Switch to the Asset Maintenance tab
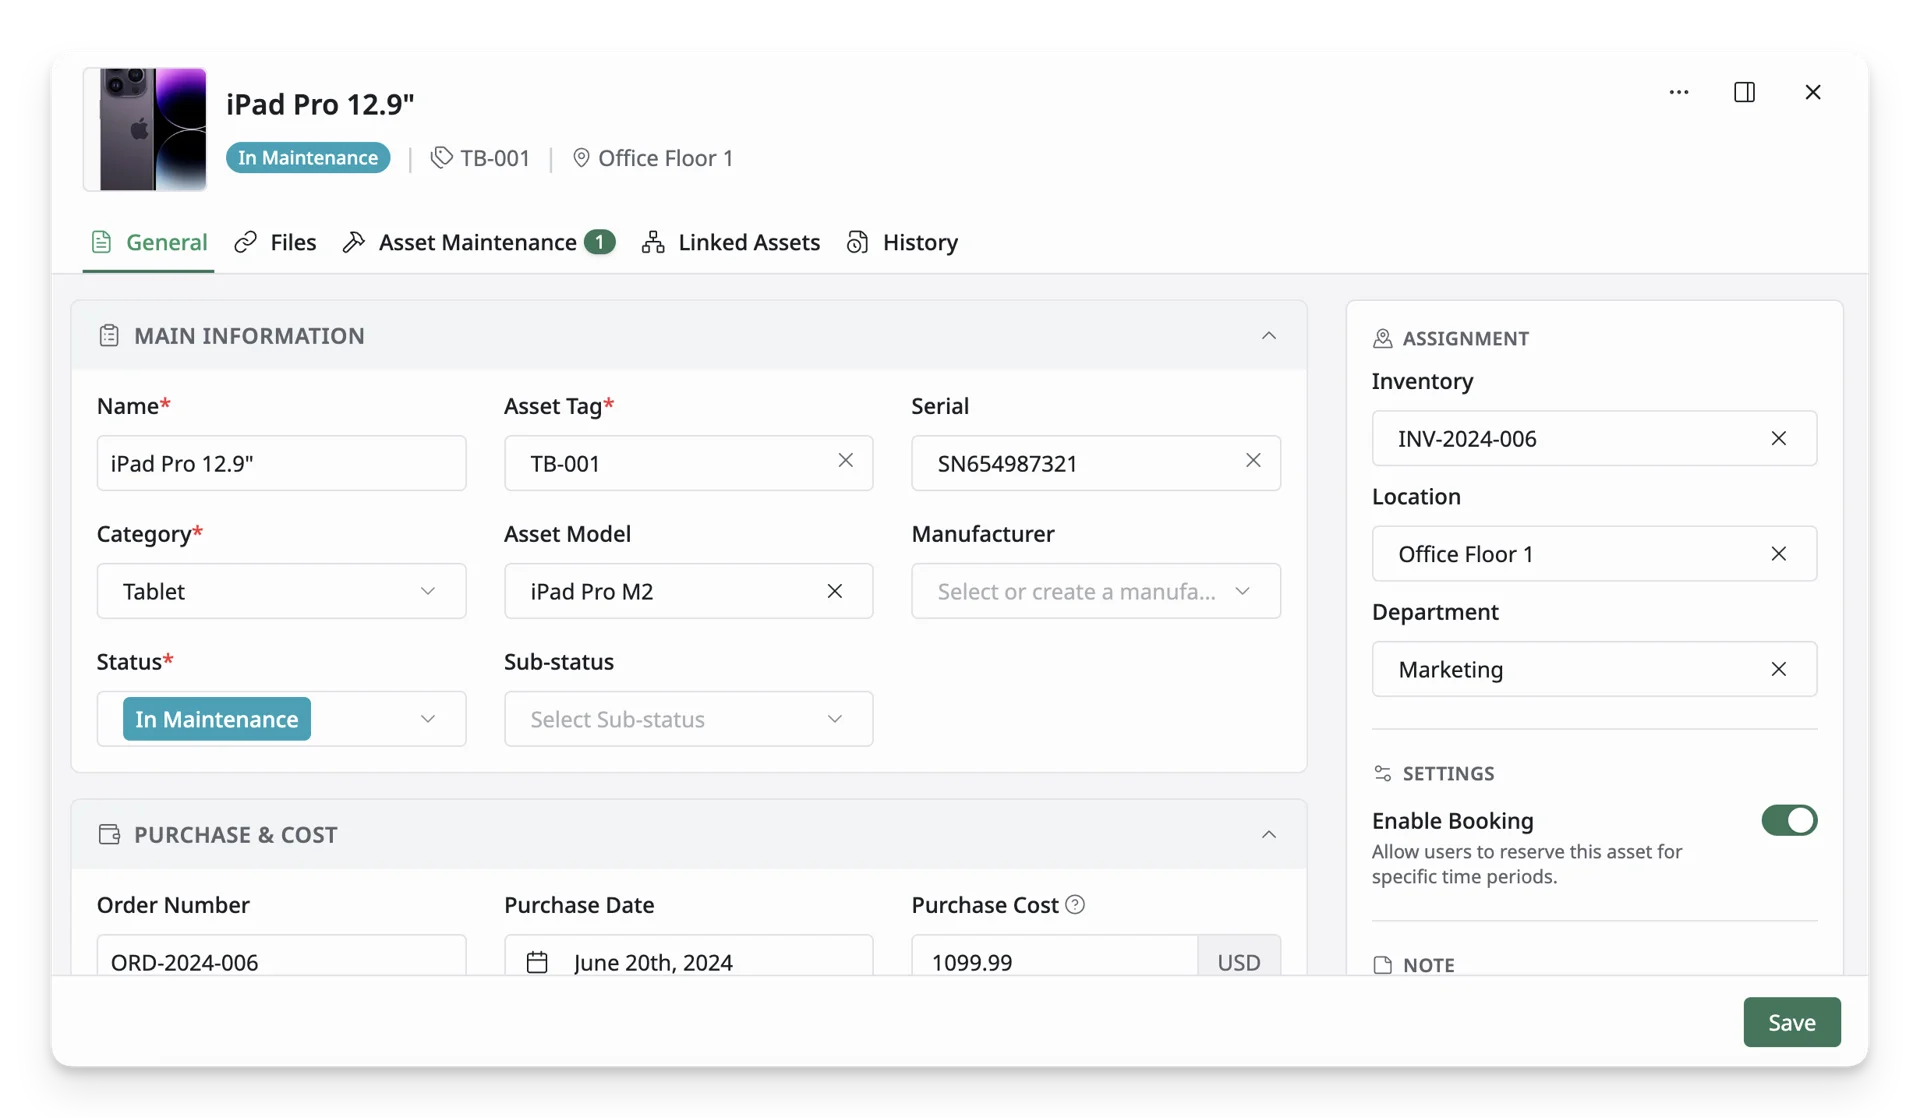This screenshot has width=1920, height=1118. coord(478,242)
